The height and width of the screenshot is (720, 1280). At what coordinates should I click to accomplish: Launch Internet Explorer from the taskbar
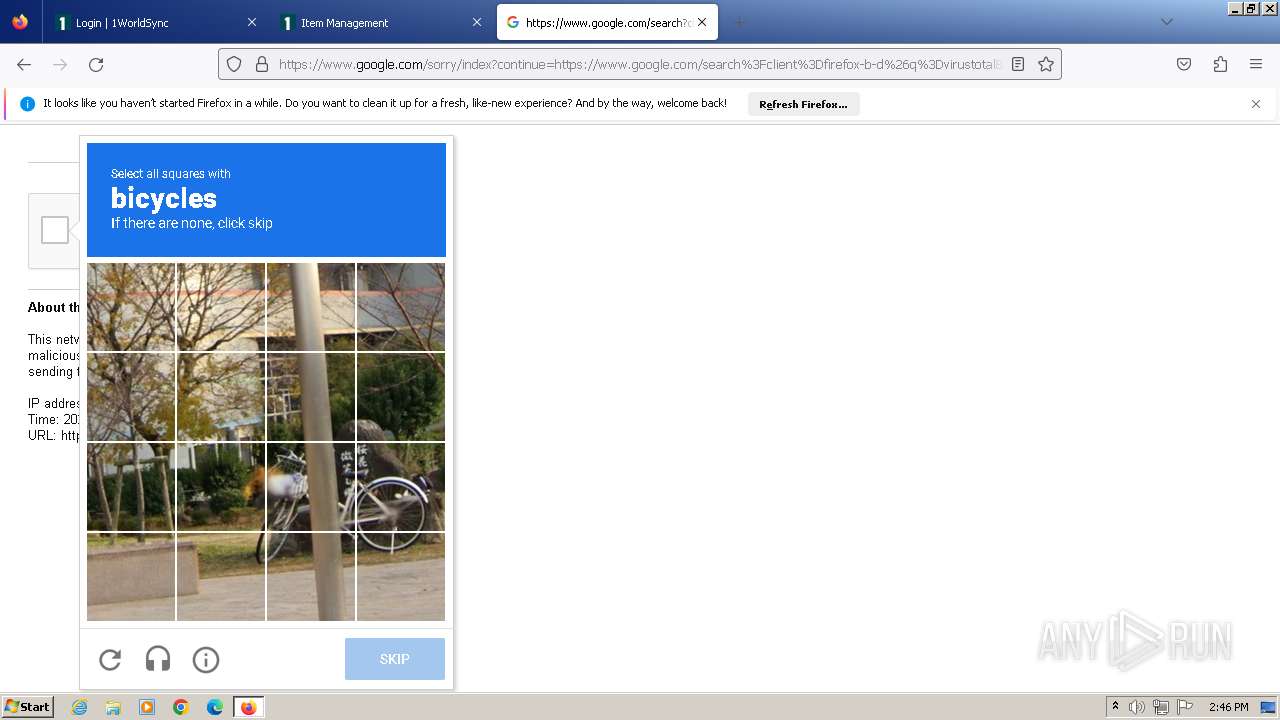(x=79, y=707)
